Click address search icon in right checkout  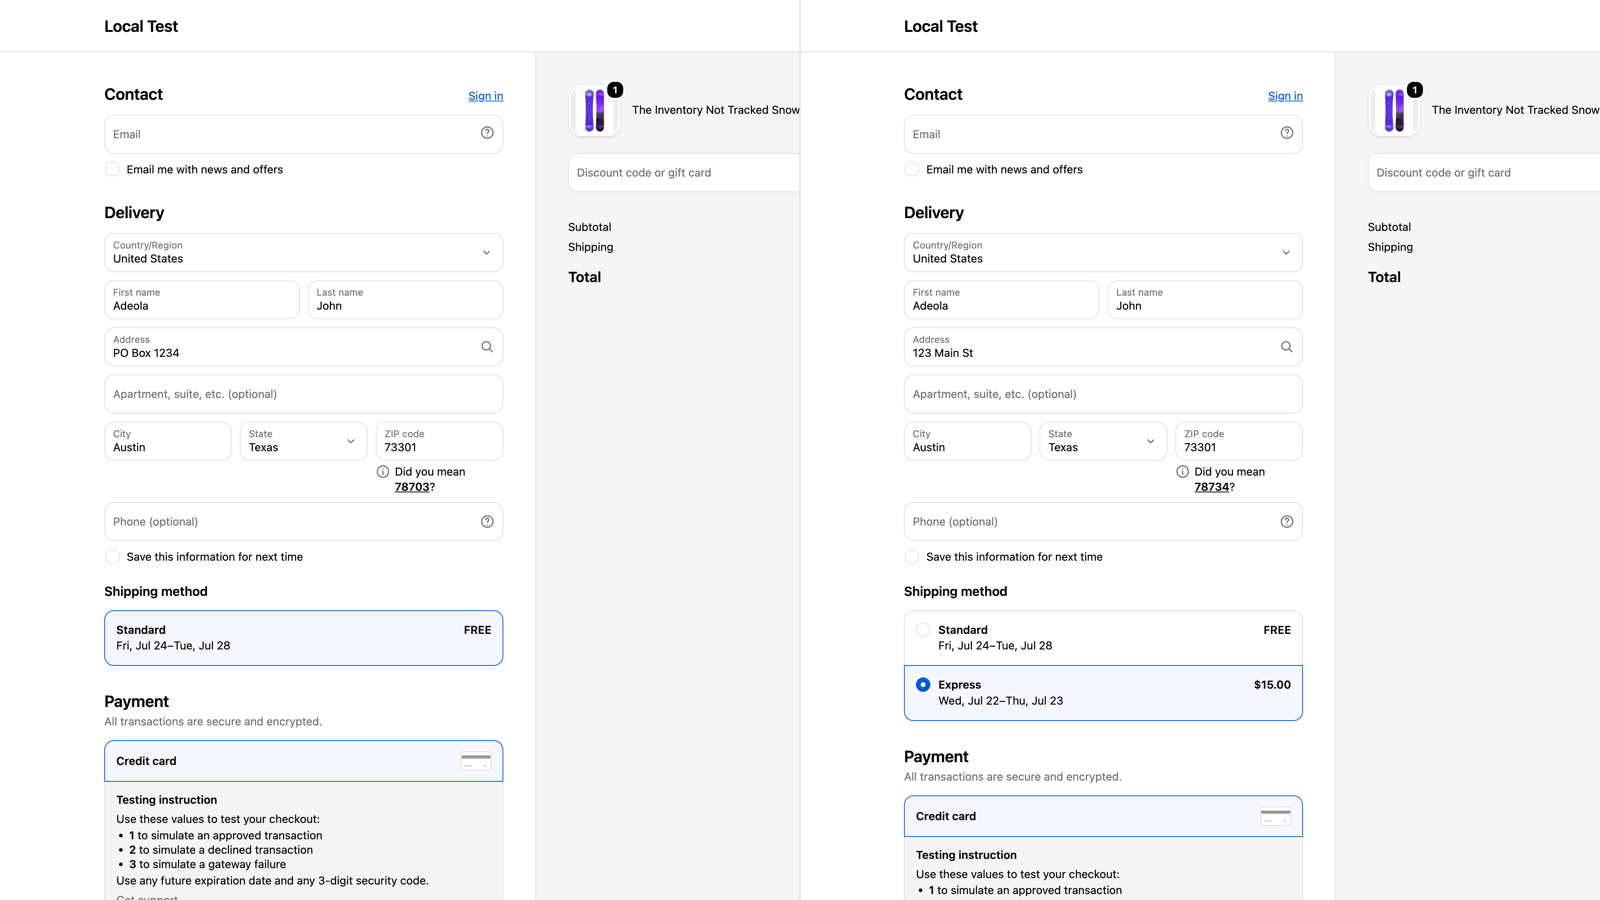(1287, 347)
